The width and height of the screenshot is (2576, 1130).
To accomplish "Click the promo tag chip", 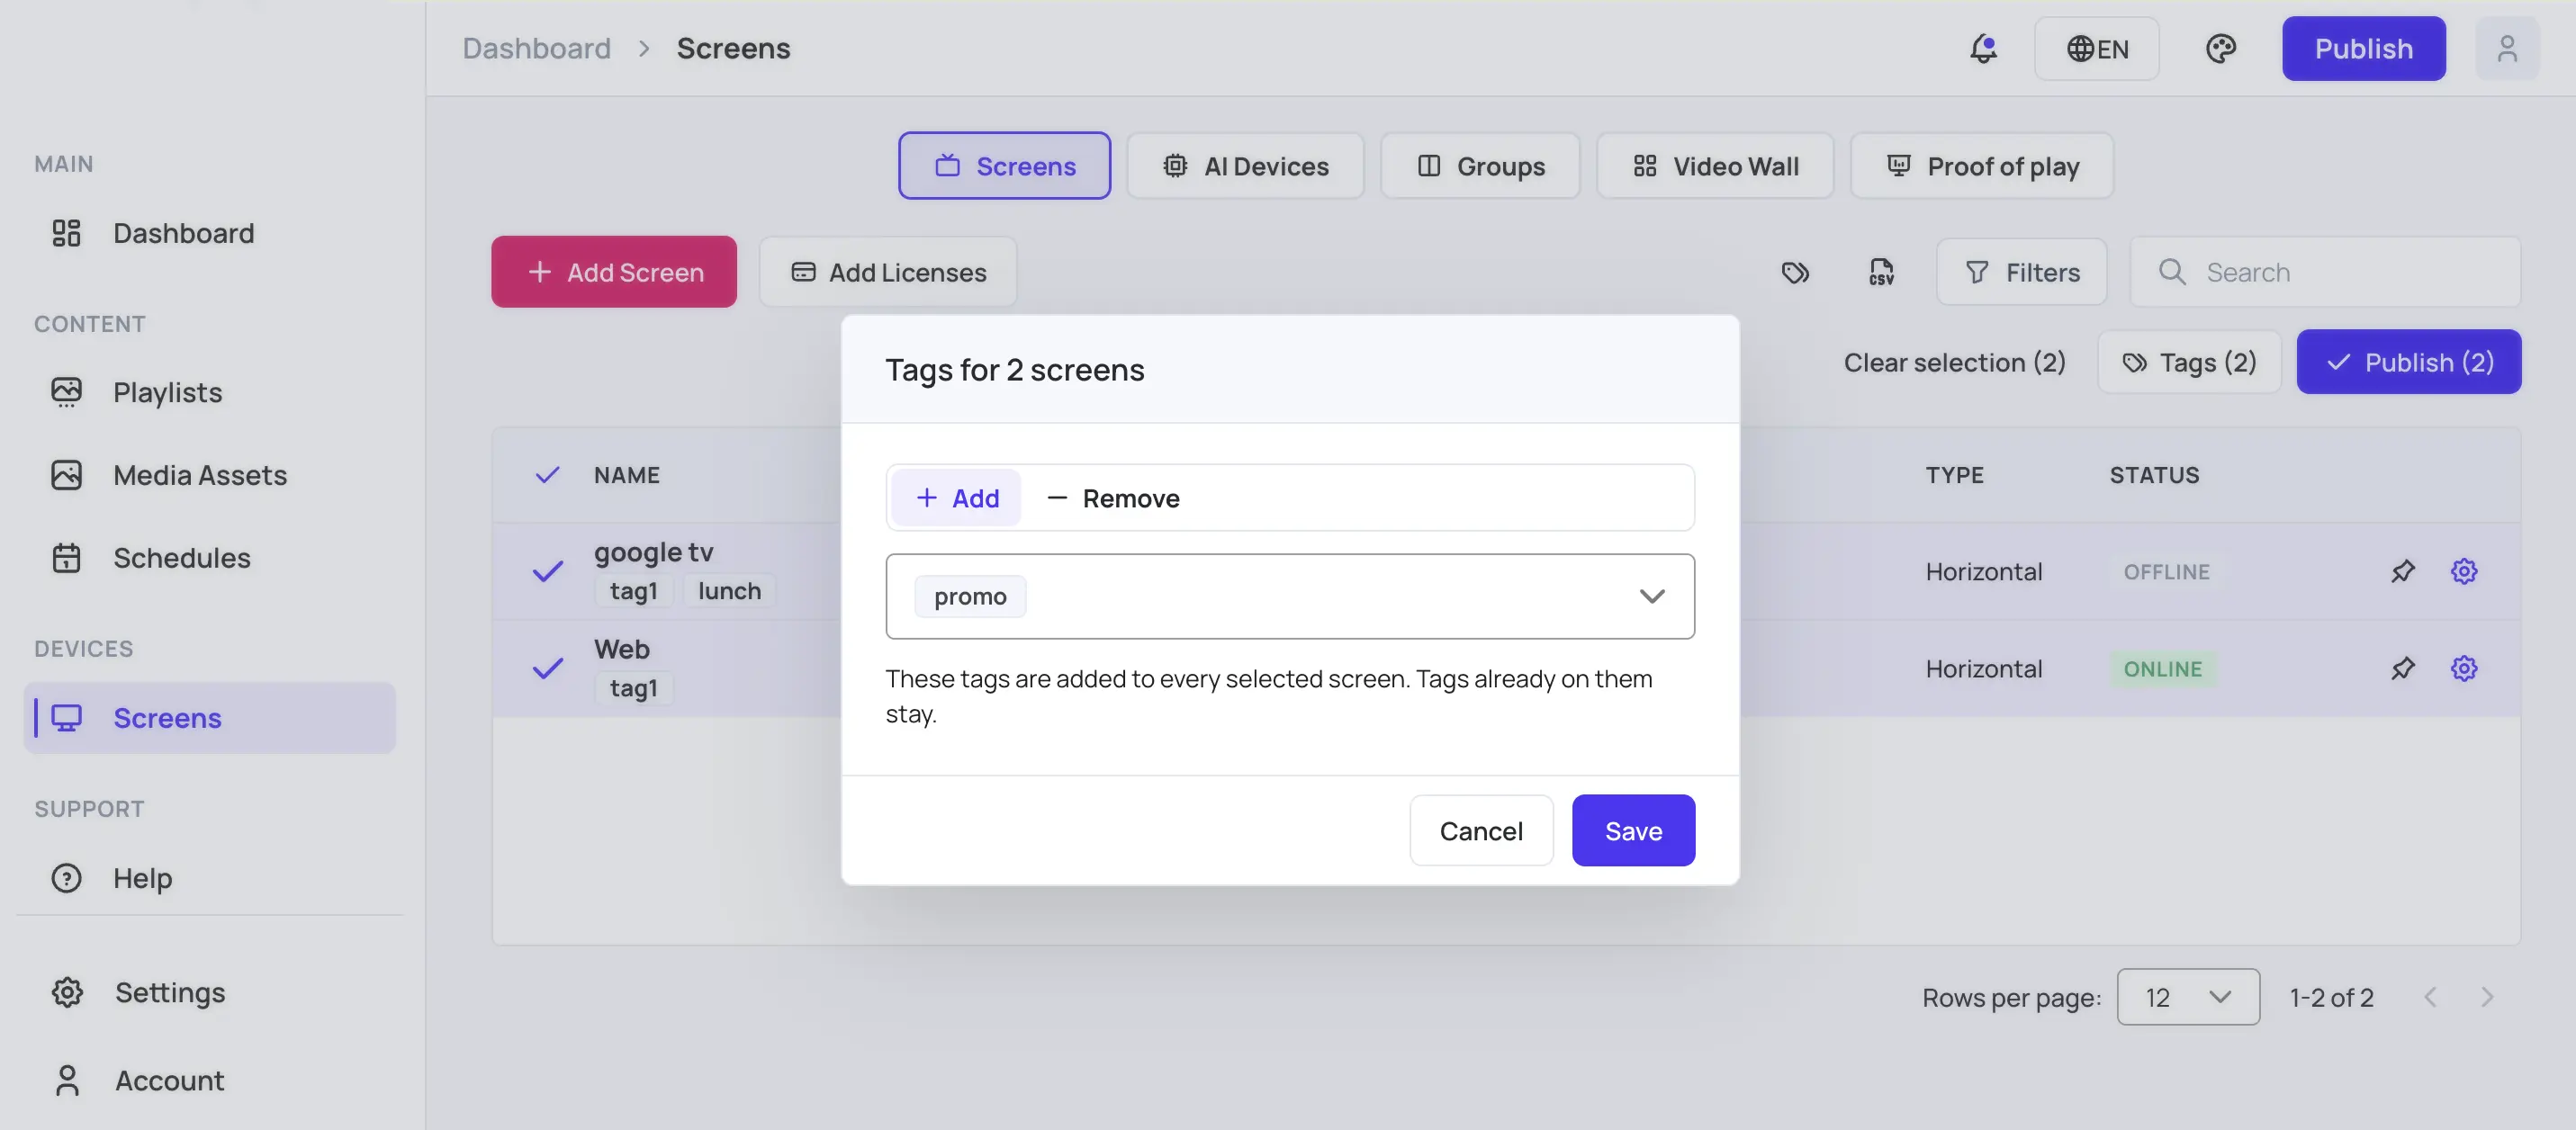I will coord(970,597).
